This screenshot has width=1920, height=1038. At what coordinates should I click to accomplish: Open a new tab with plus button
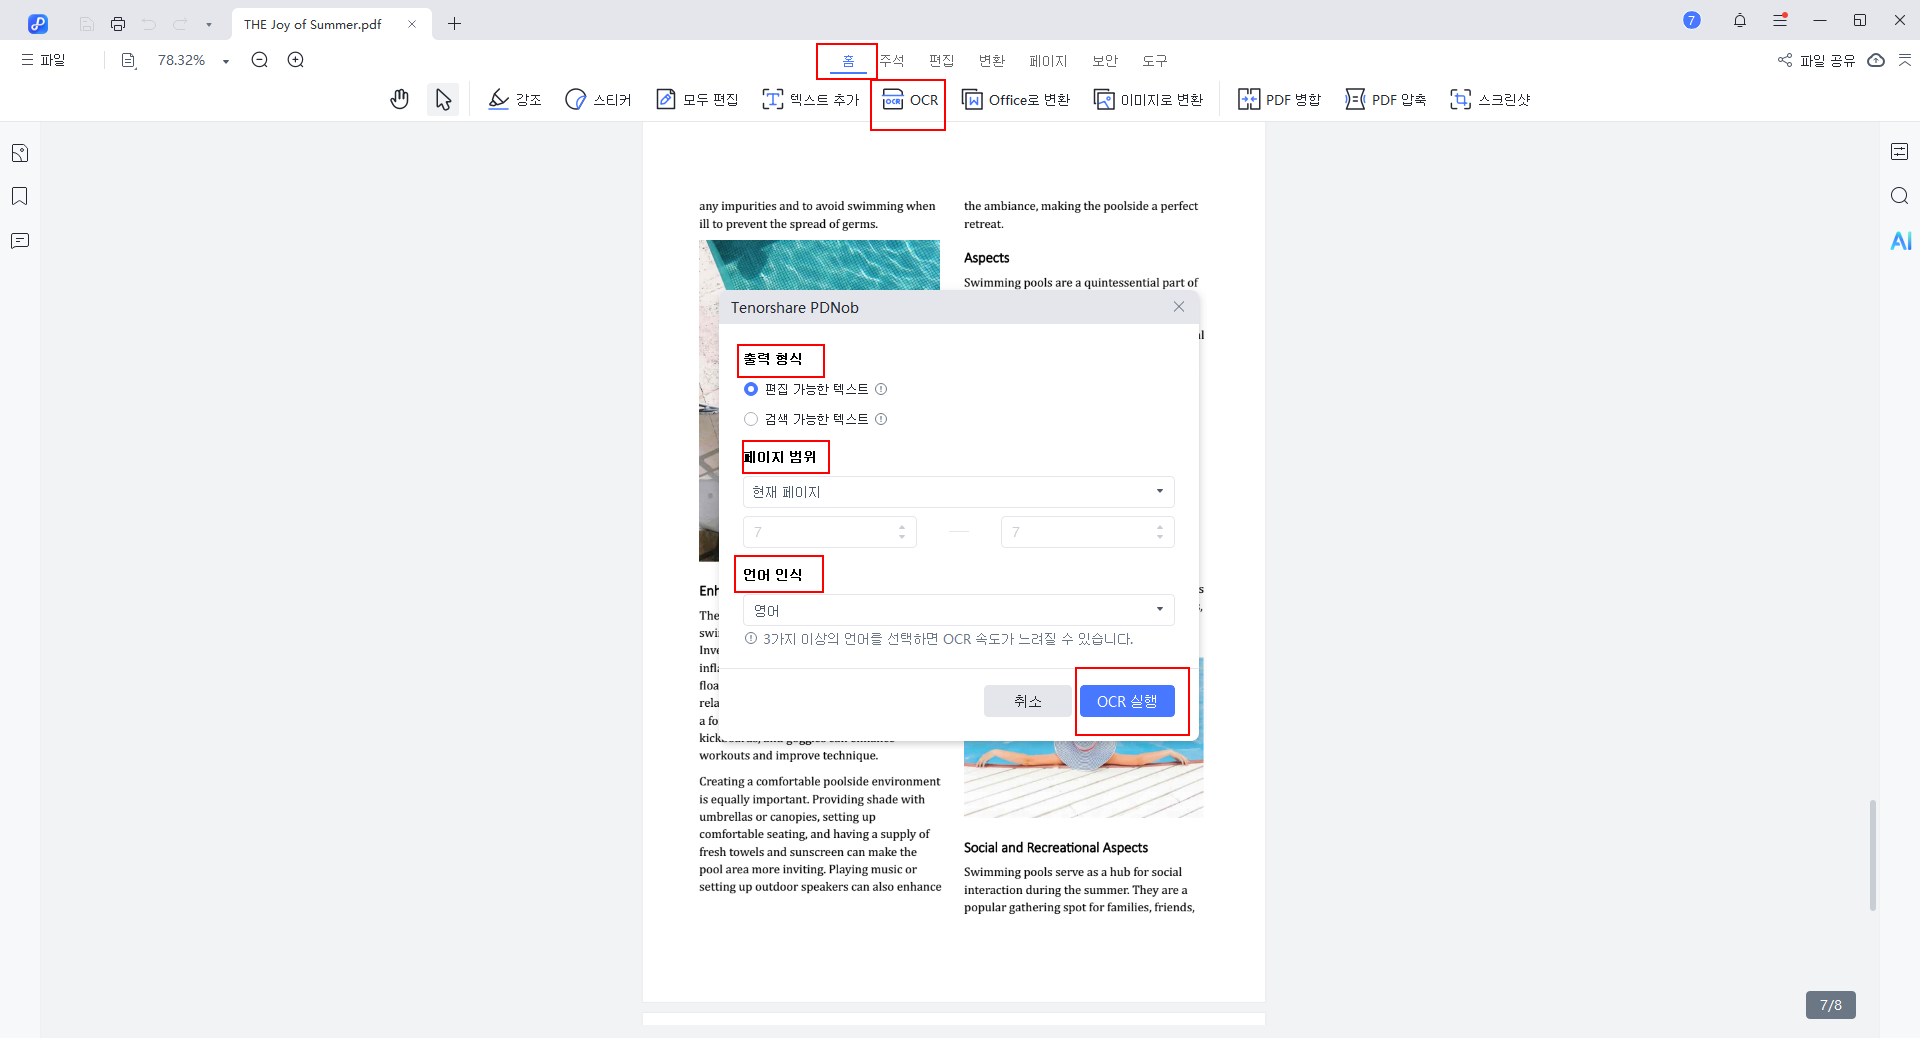(x=455, y=24)
